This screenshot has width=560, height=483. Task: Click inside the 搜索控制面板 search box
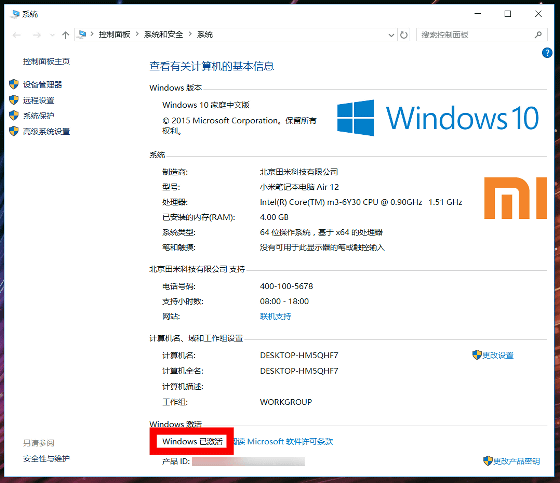click(x=477, y=35)
